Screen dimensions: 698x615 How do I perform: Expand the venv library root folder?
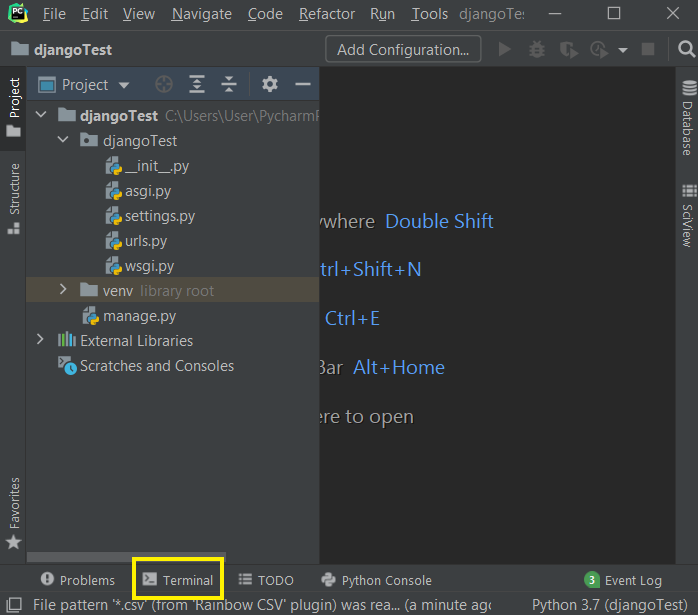pos(63,290)
